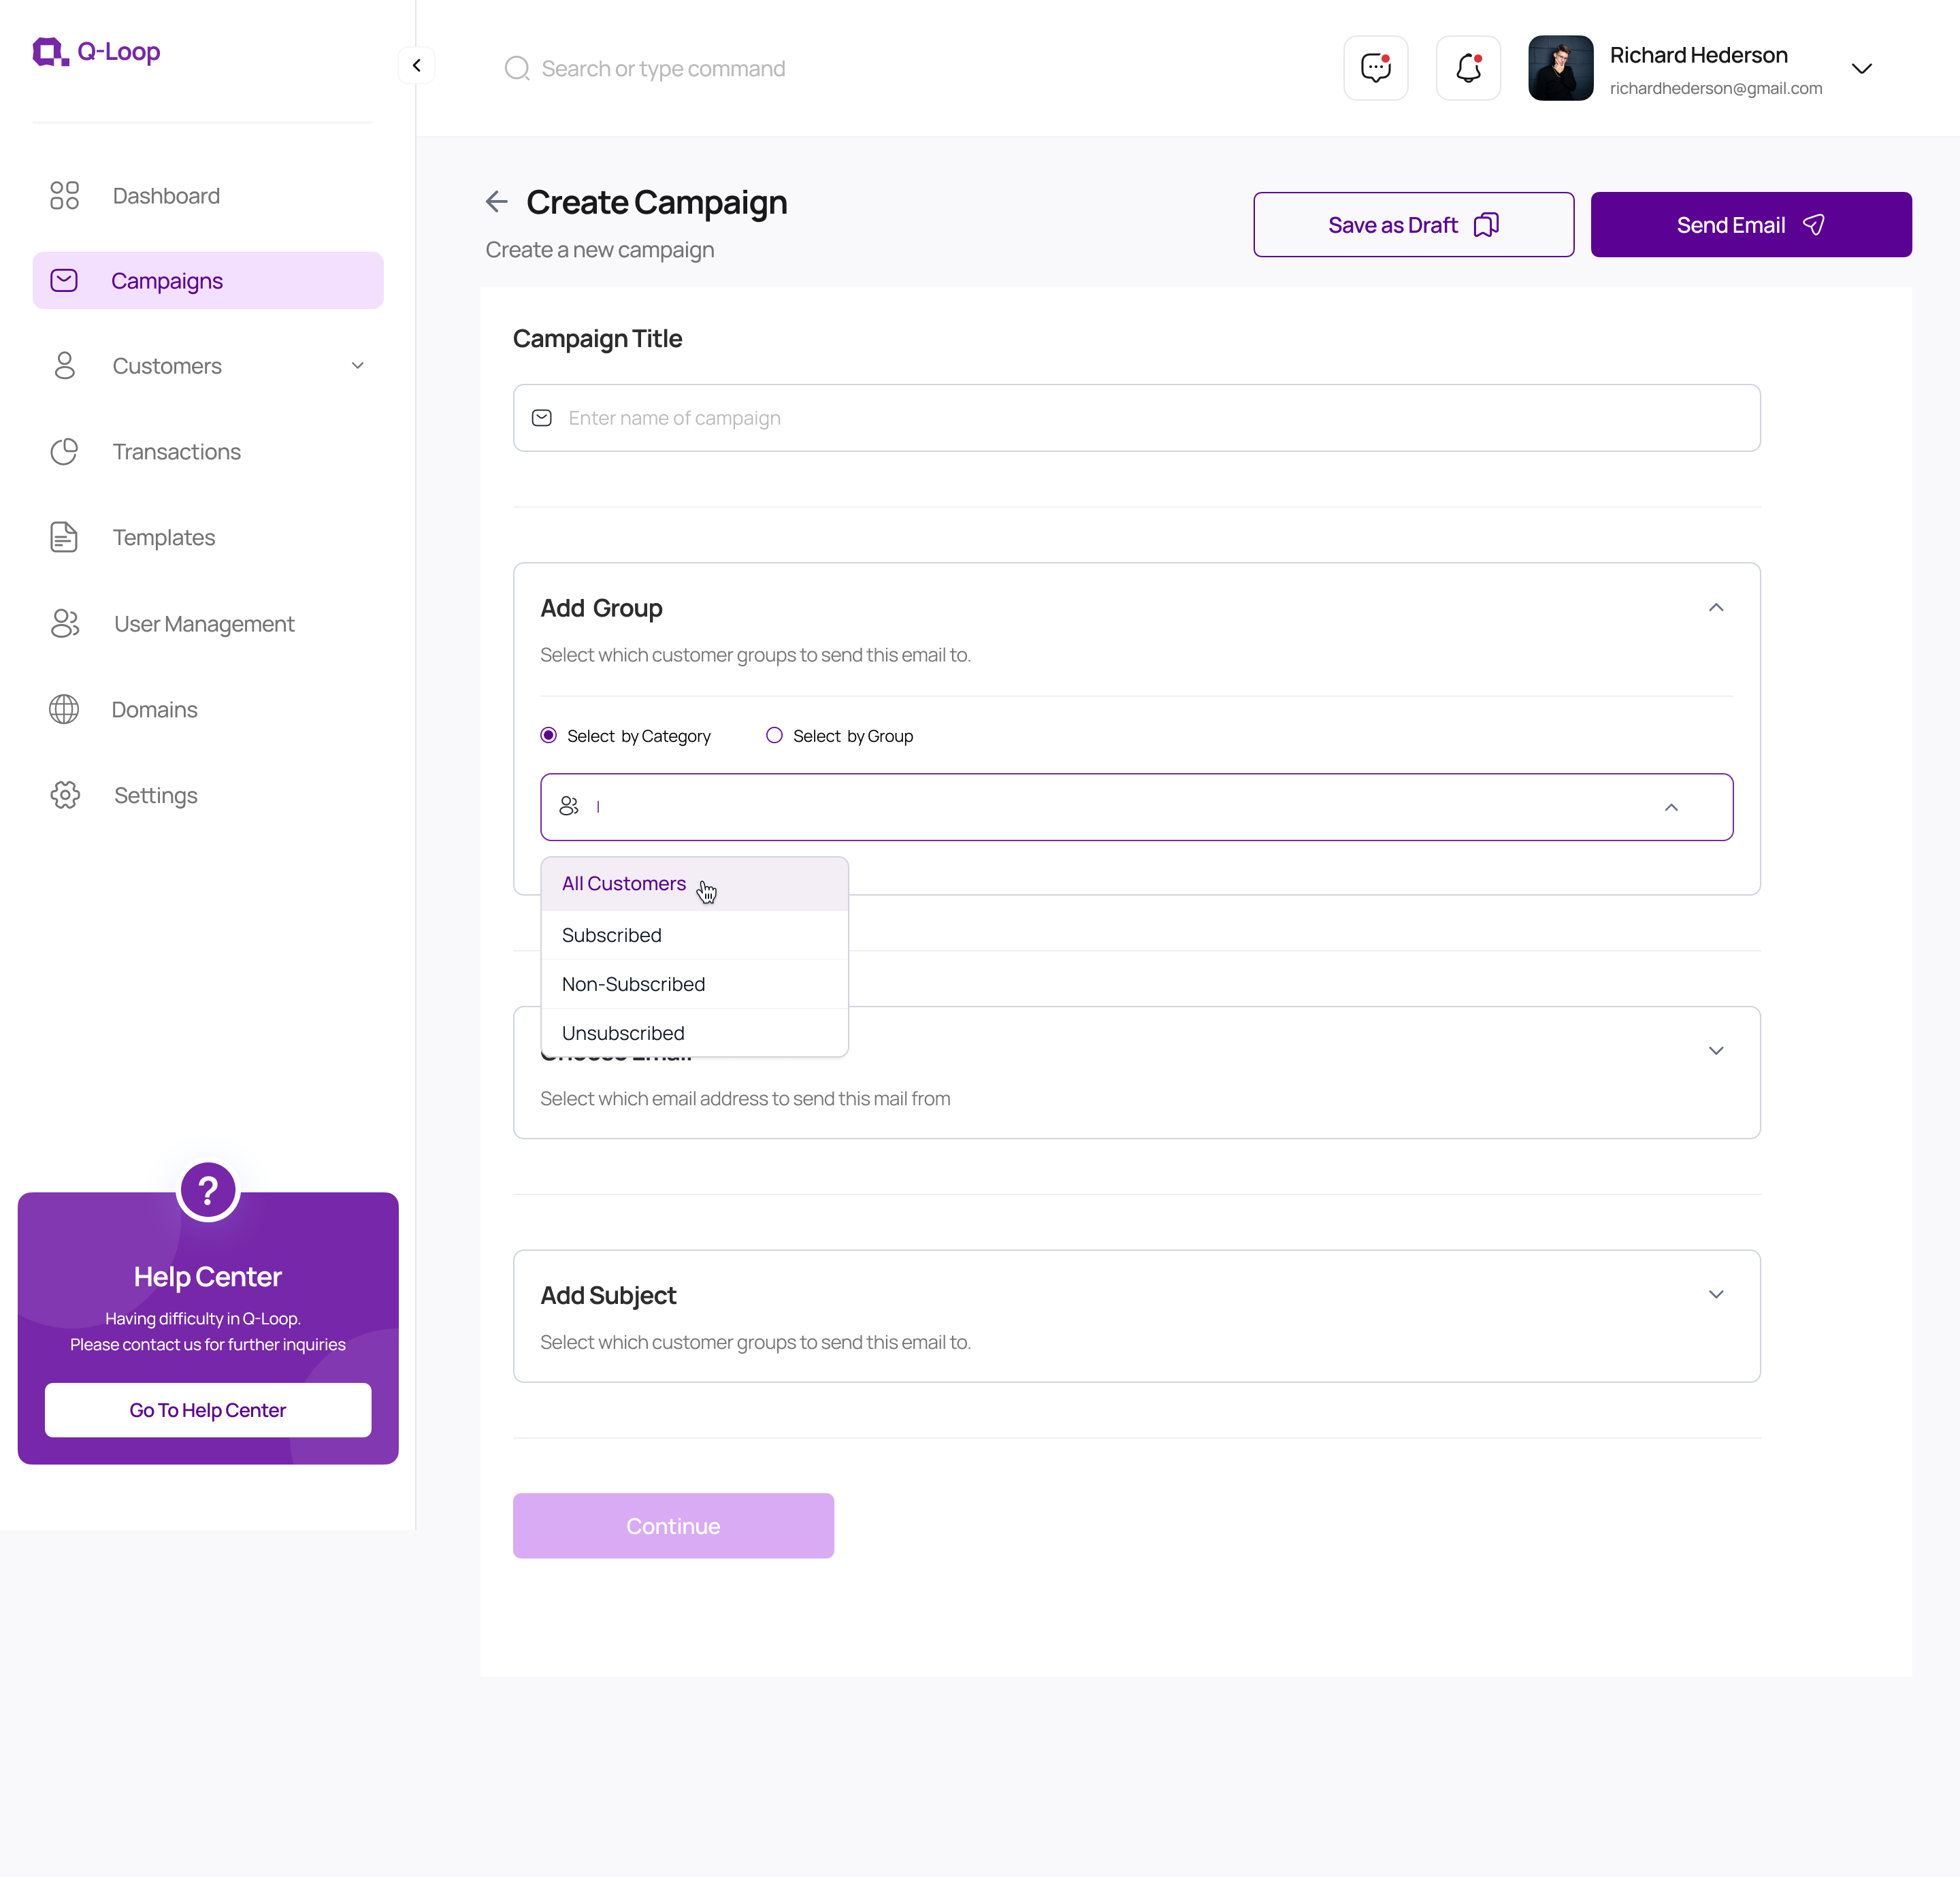Click the paper plane icon in Send Email

(x=1813, y=224)
